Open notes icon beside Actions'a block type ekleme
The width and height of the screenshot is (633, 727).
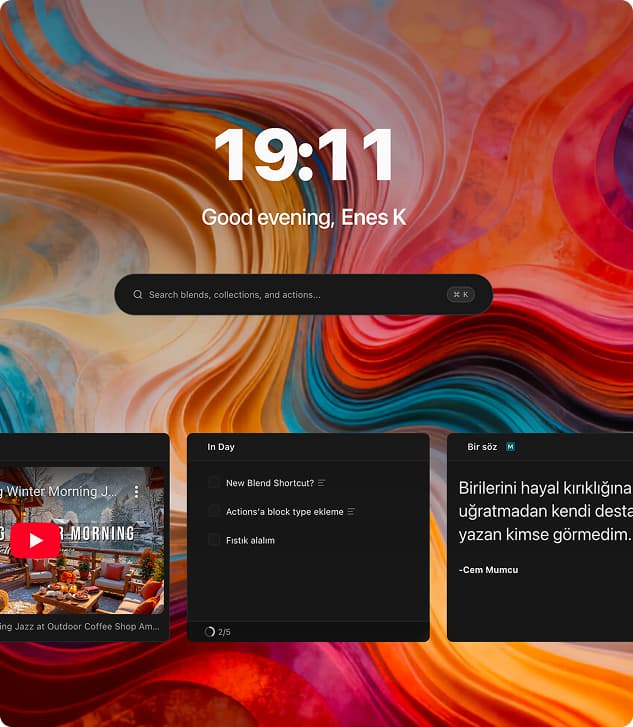(x=351, y=512)
